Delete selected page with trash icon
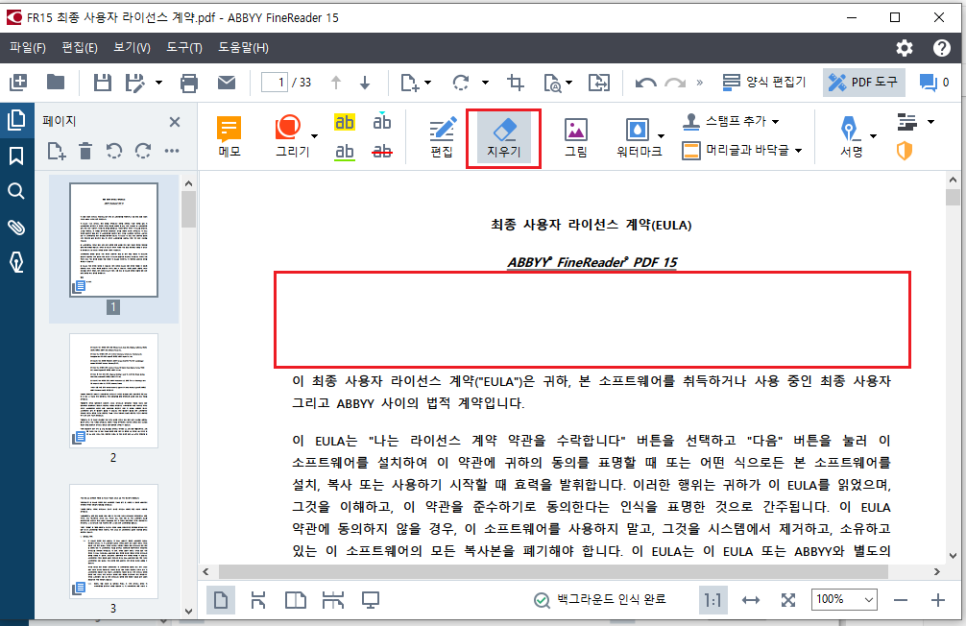 coord(85,151)
